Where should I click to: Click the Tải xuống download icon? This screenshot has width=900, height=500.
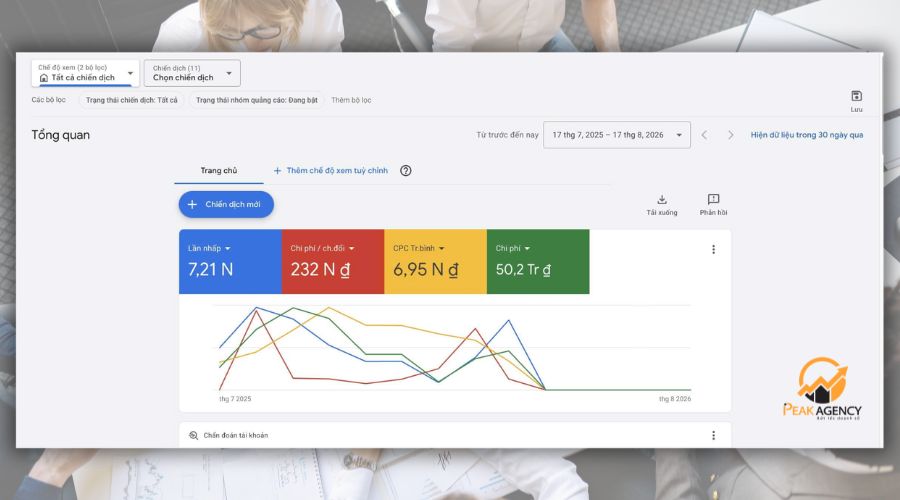pos(662,199)
